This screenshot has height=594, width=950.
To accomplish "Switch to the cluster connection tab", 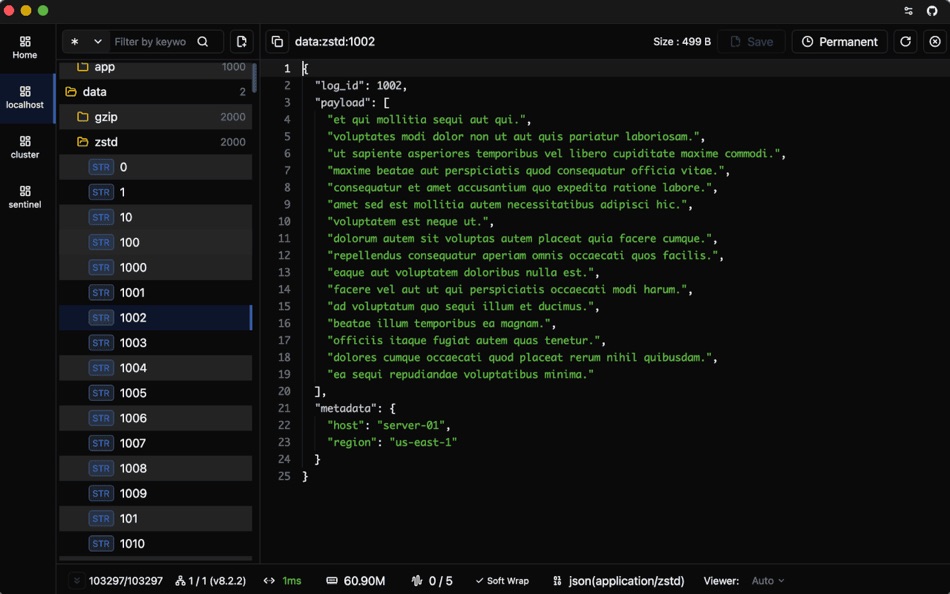I will coord(25,147).
